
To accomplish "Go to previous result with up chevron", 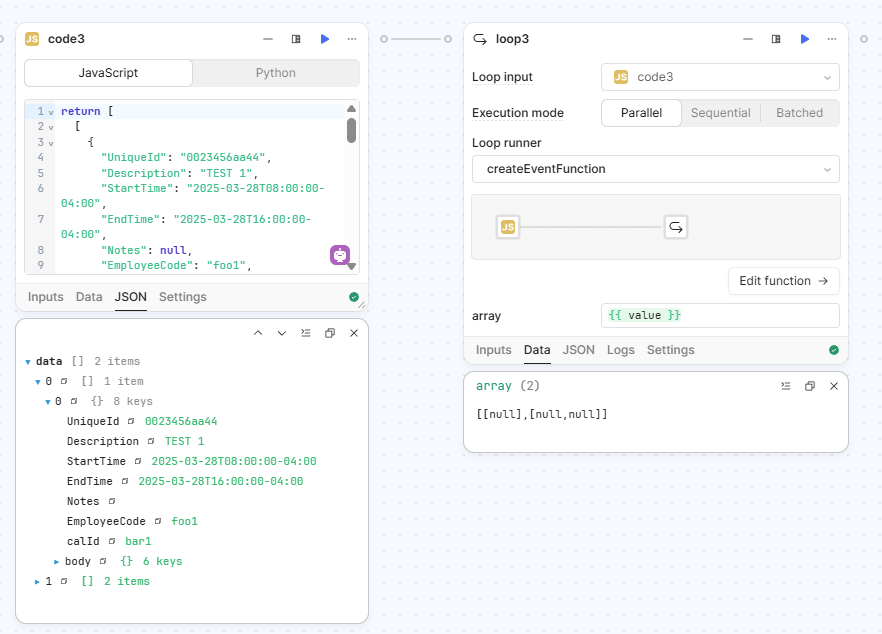I will tap(258, 333).
